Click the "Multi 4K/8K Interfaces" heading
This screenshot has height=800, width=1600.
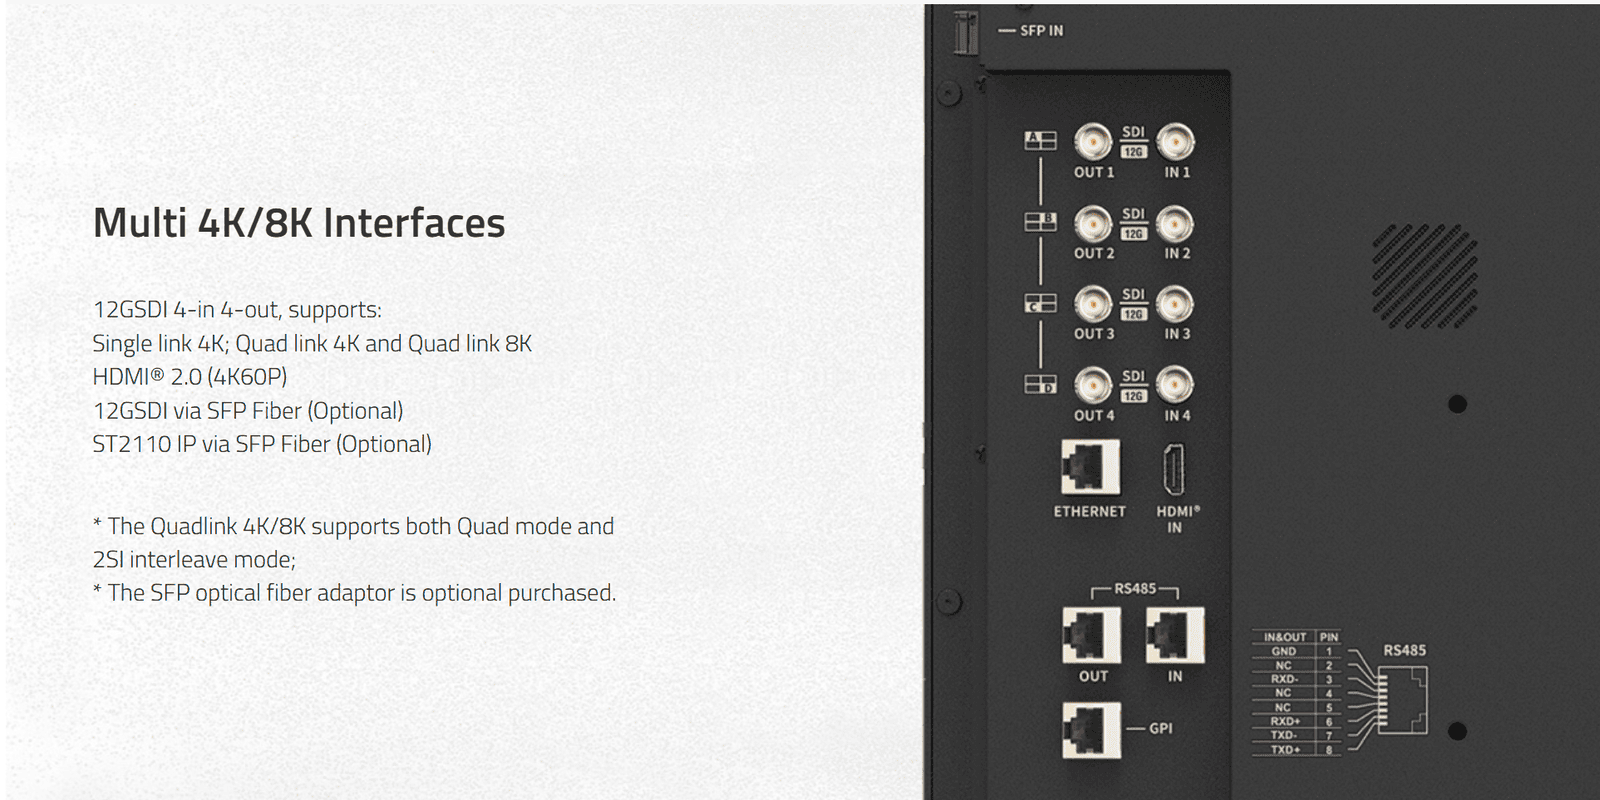coord(299,223)
